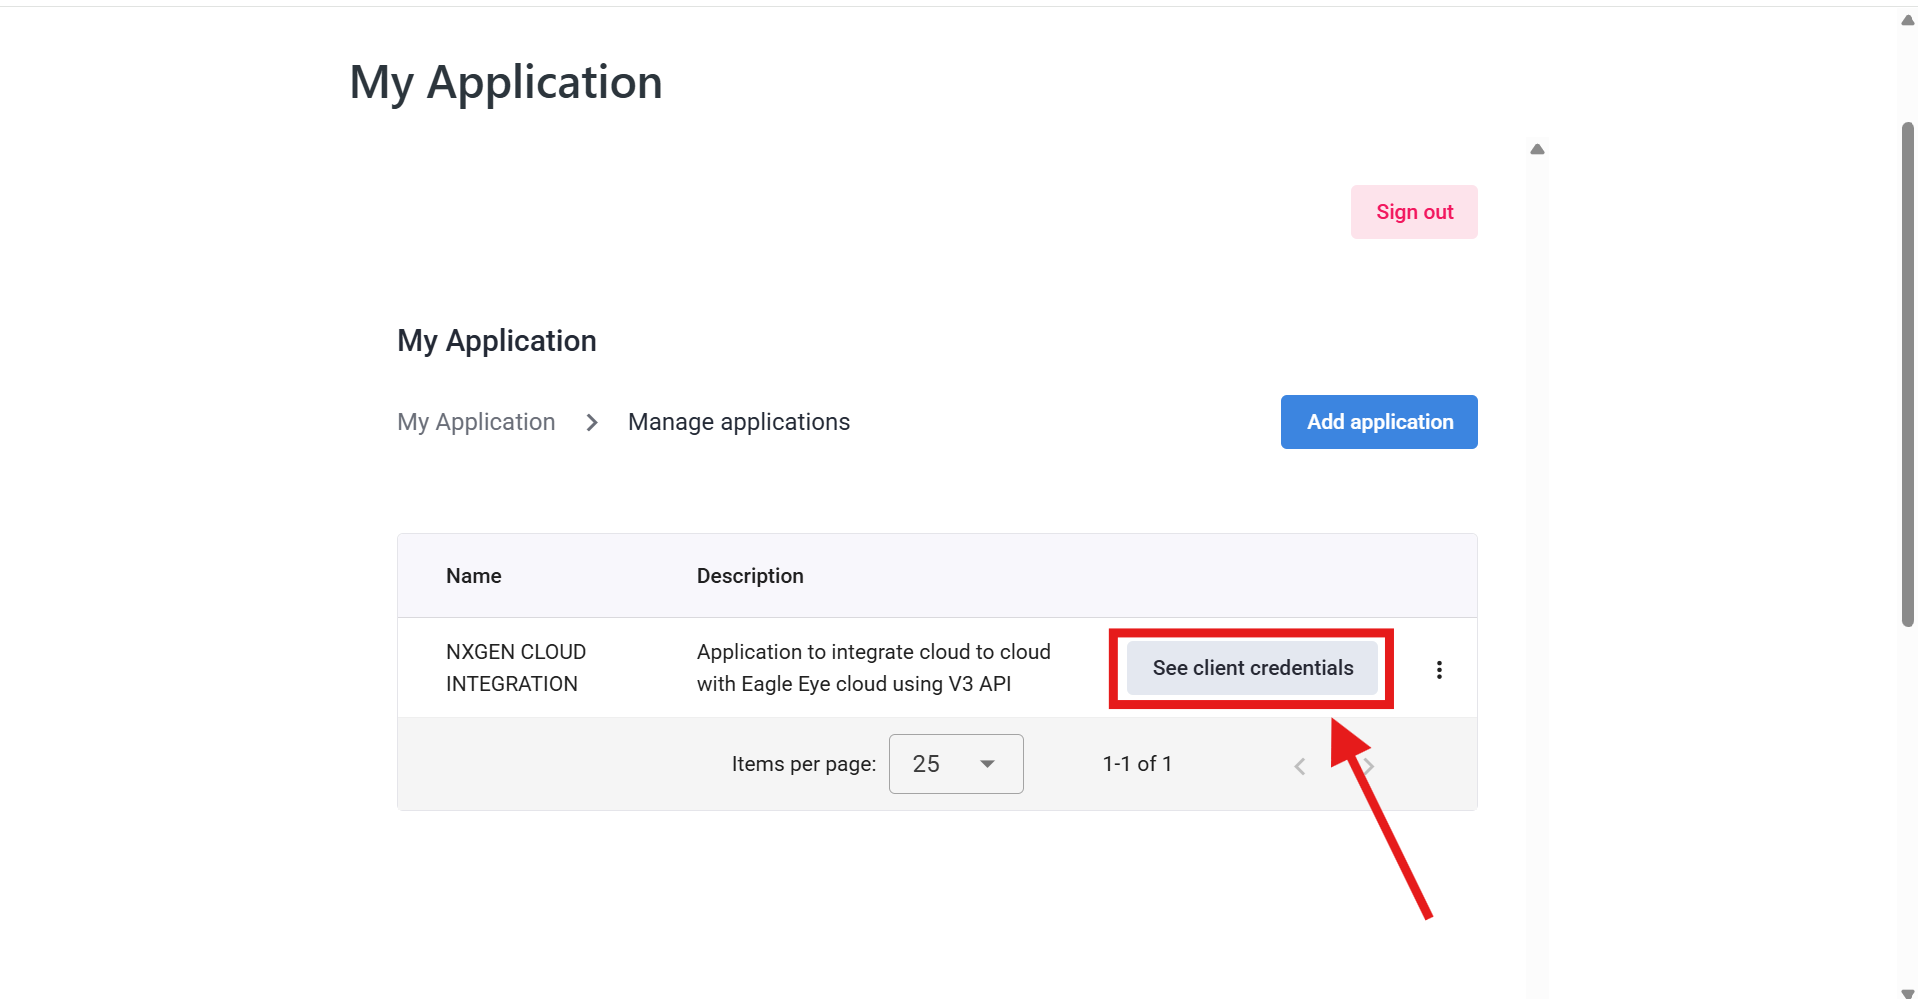Image resolution: width=1918 pixels, height=999 pixels.
Task: Click the 1-1 of 1 range label
Action: (1137, 764)
